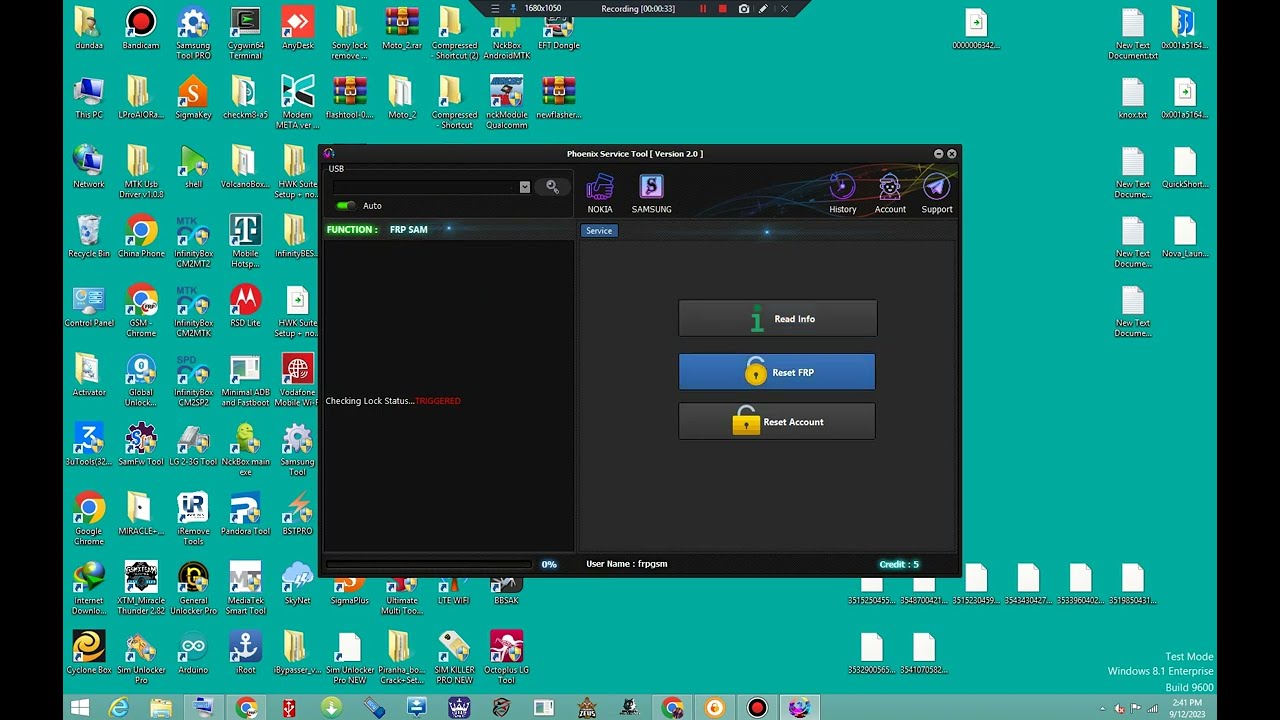This screenshot has height=720, width=1280.
Task: Select the knox.txt file
Action: (1132, 98)
